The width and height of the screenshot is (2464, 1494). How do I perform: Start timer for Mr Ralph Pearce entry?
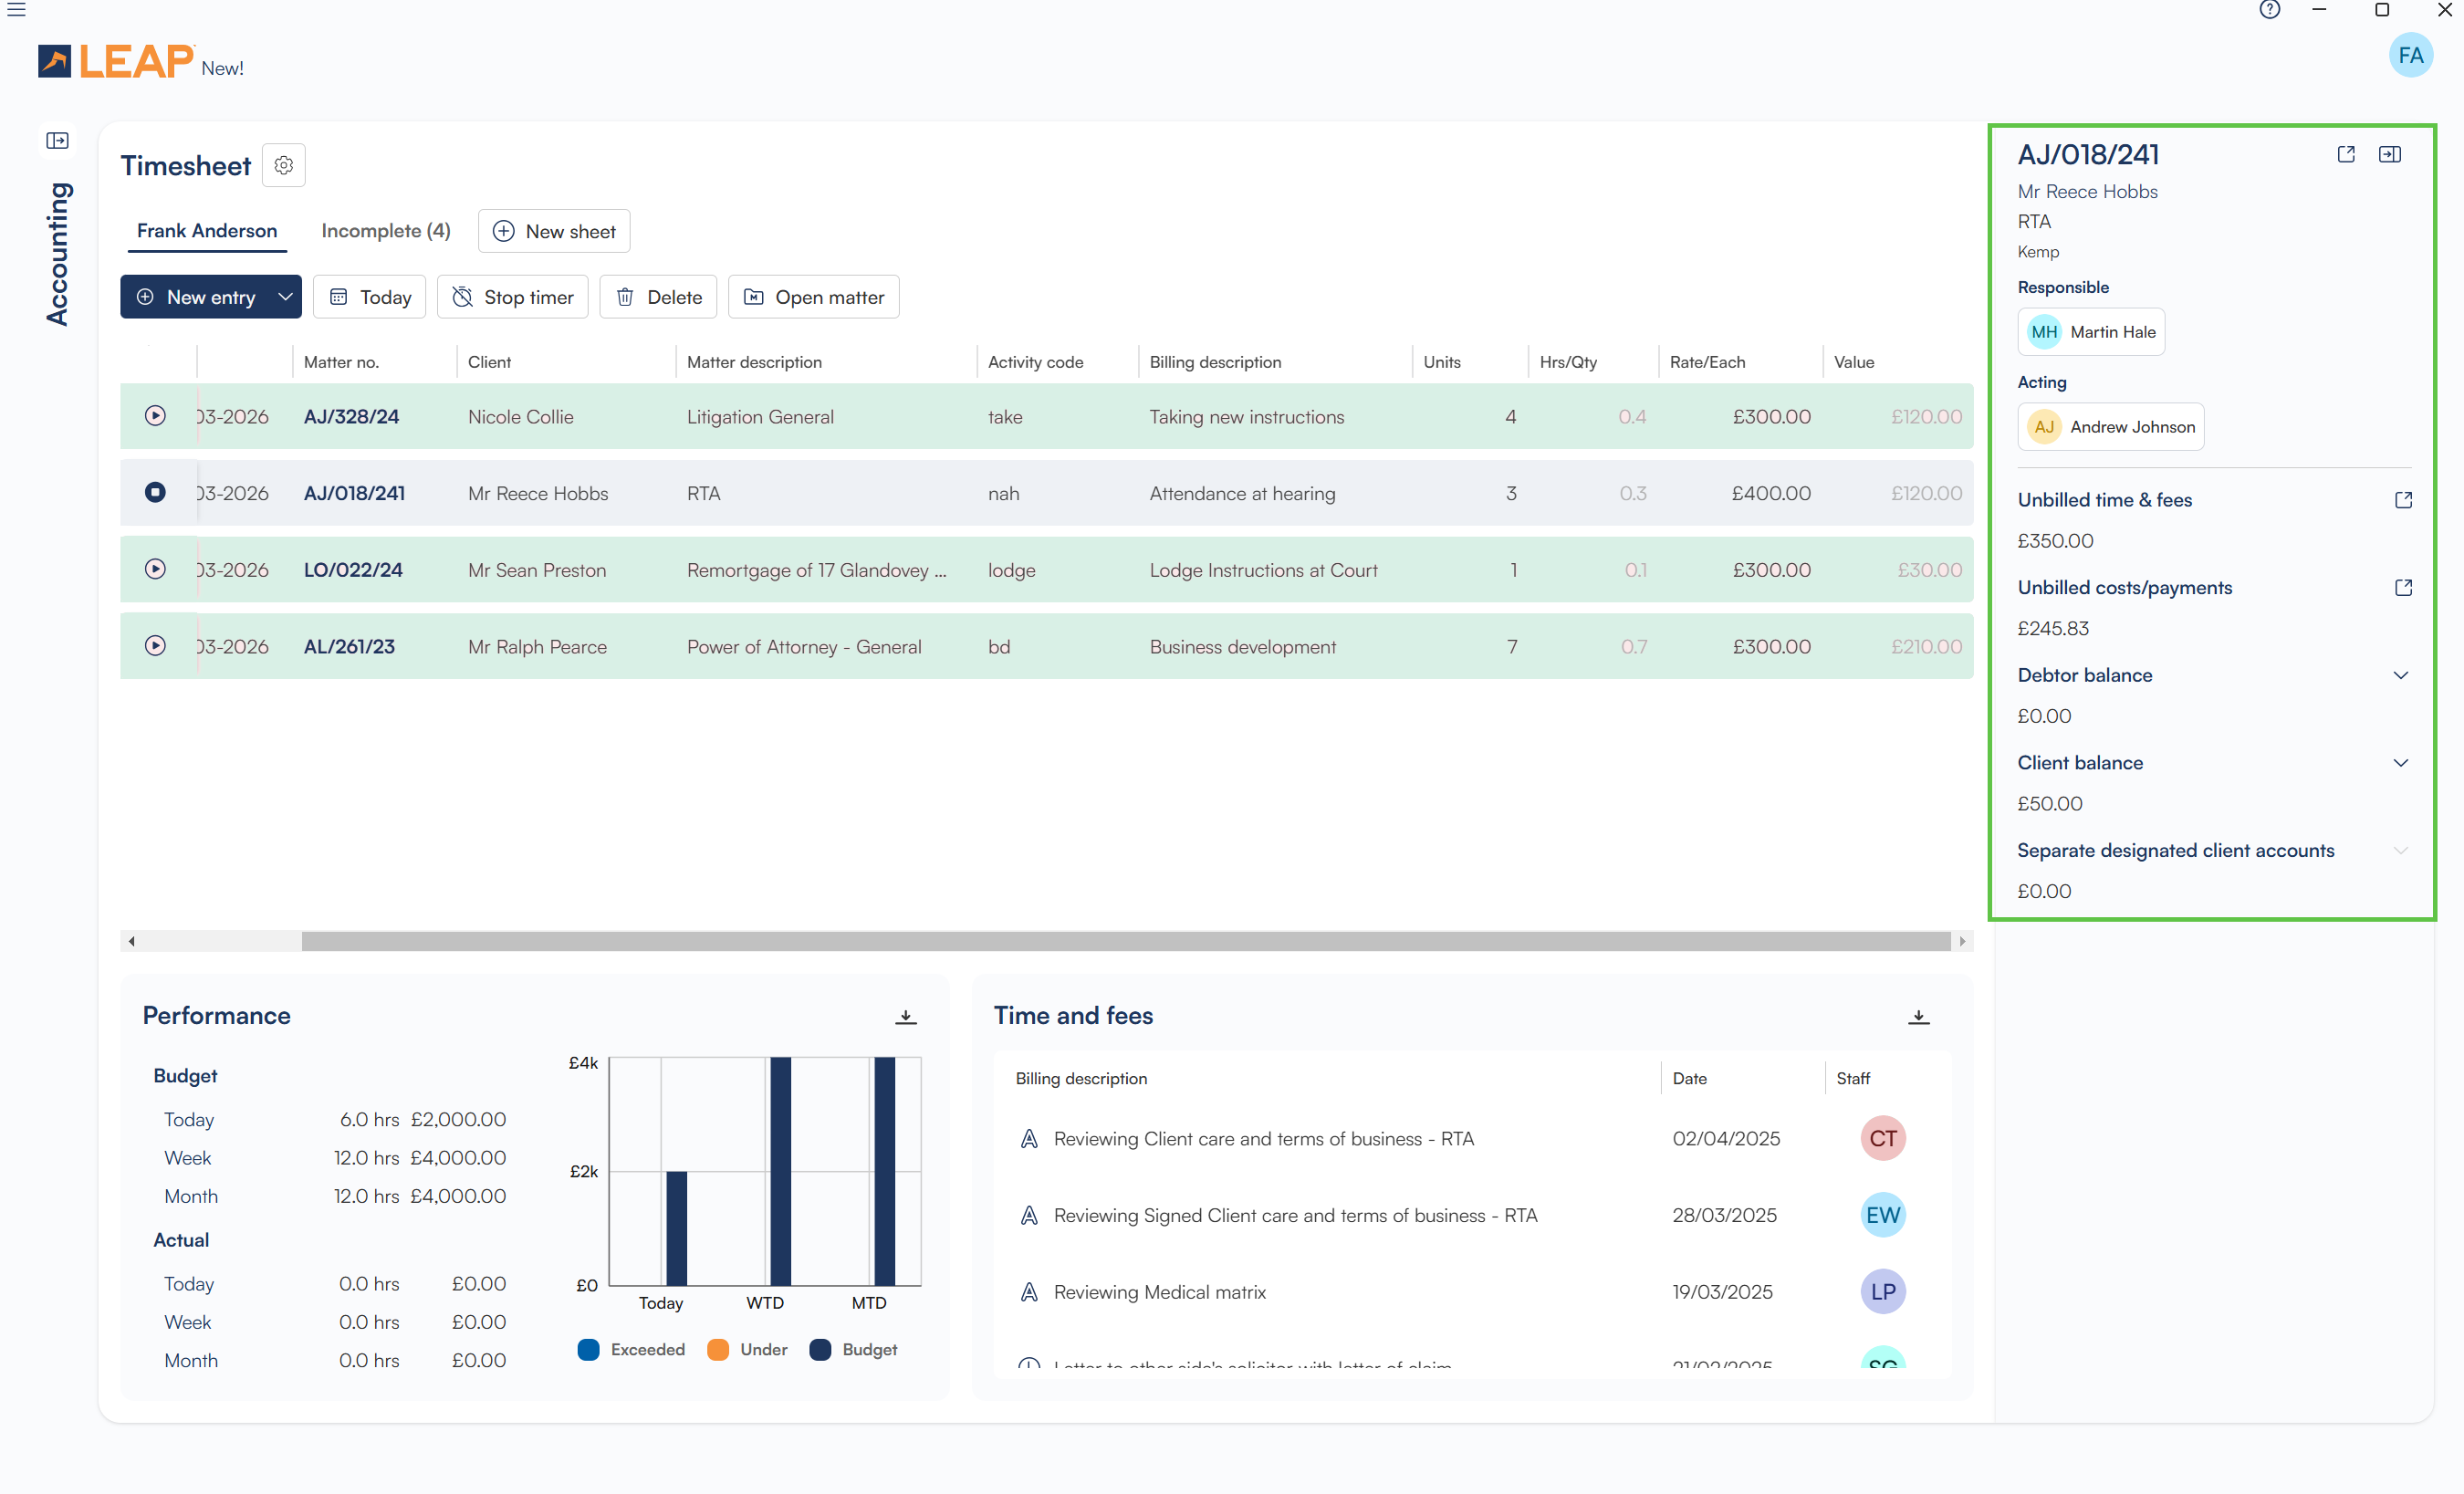point(155,646)
